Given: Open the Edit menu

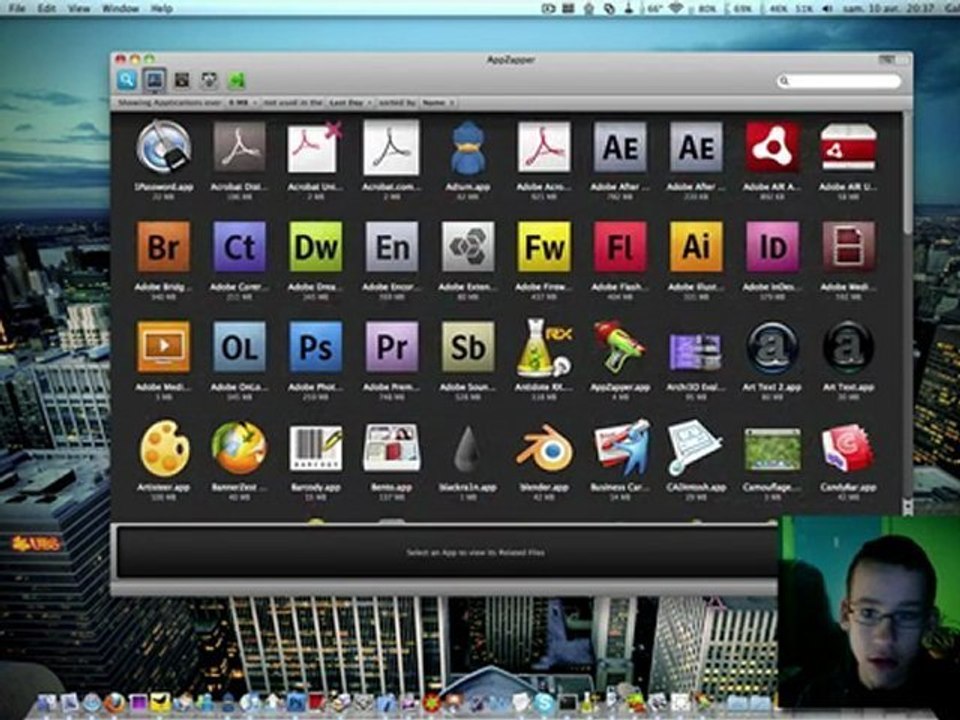Looking at the screenshot, I should pyautogui.click(x=47, y=8).
